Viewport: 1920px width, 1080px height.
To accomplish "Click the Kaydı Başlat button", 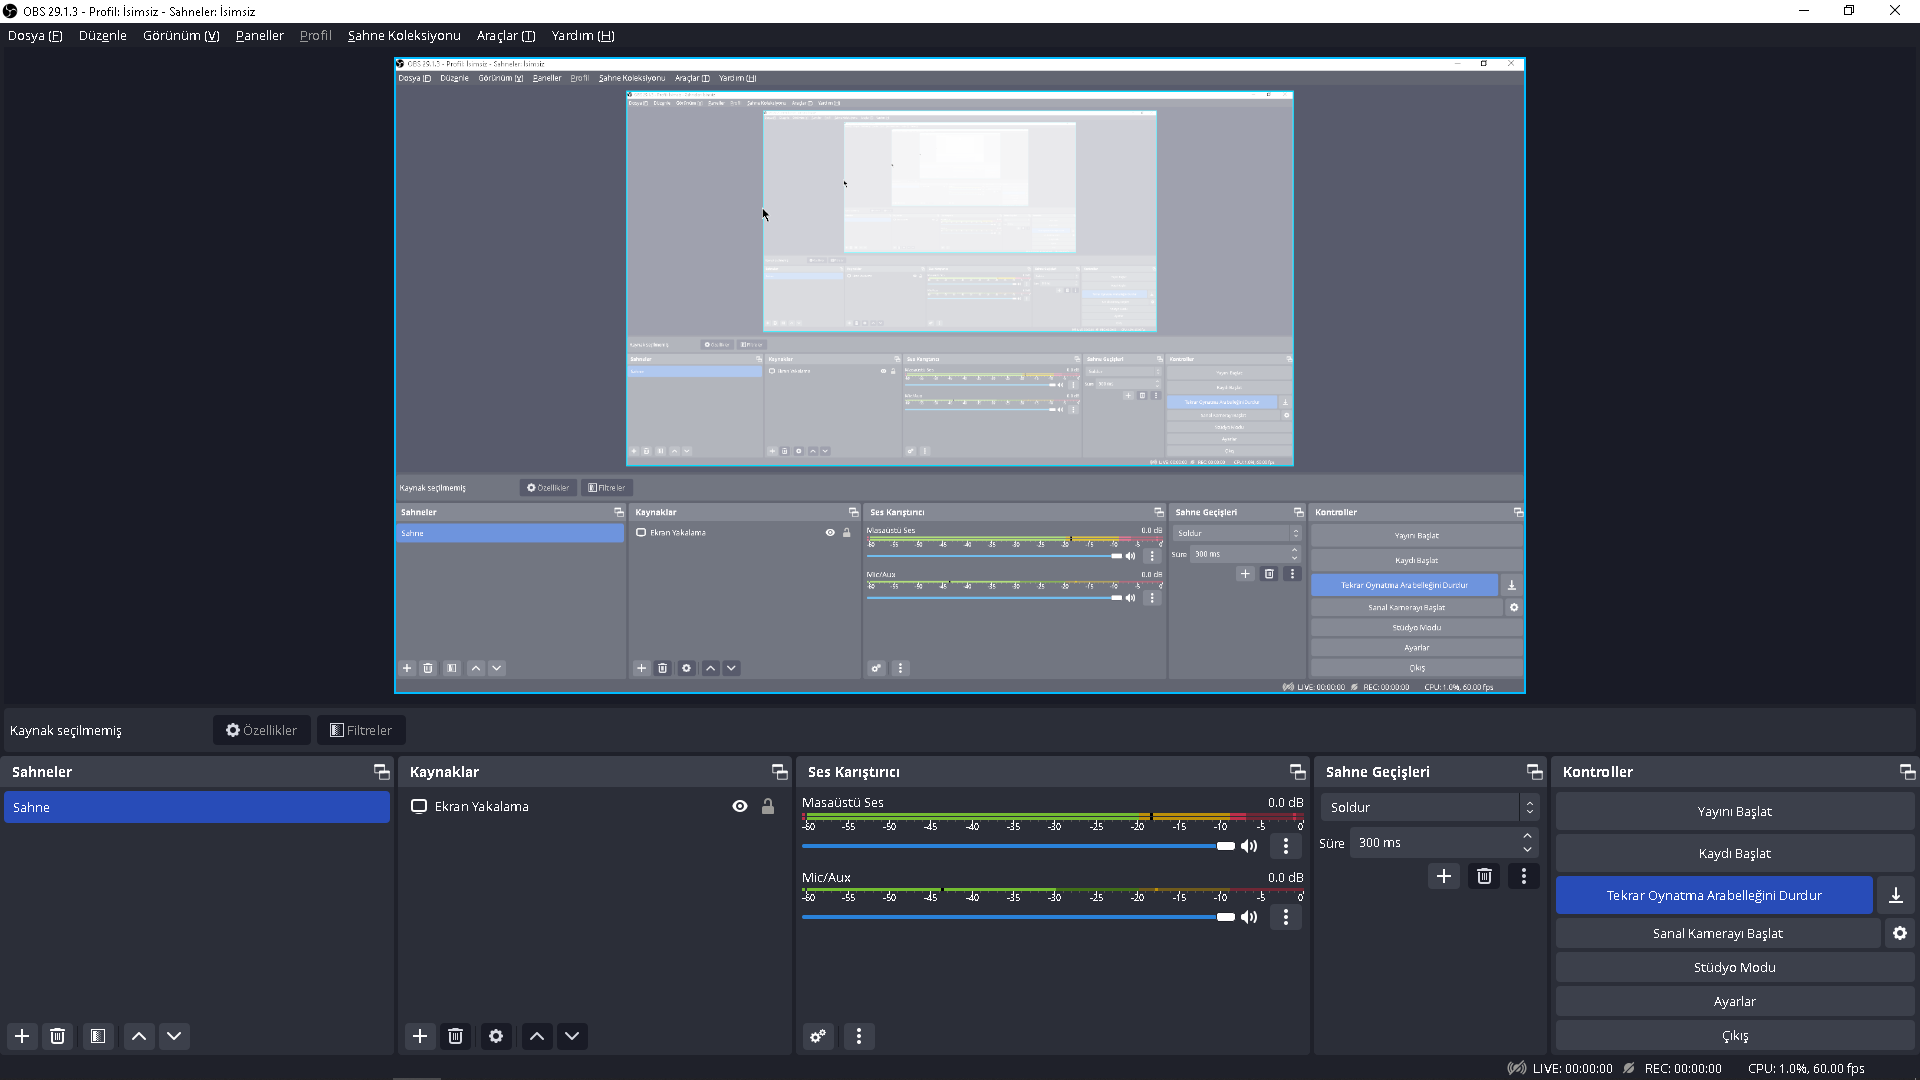I will point(1734,853).
